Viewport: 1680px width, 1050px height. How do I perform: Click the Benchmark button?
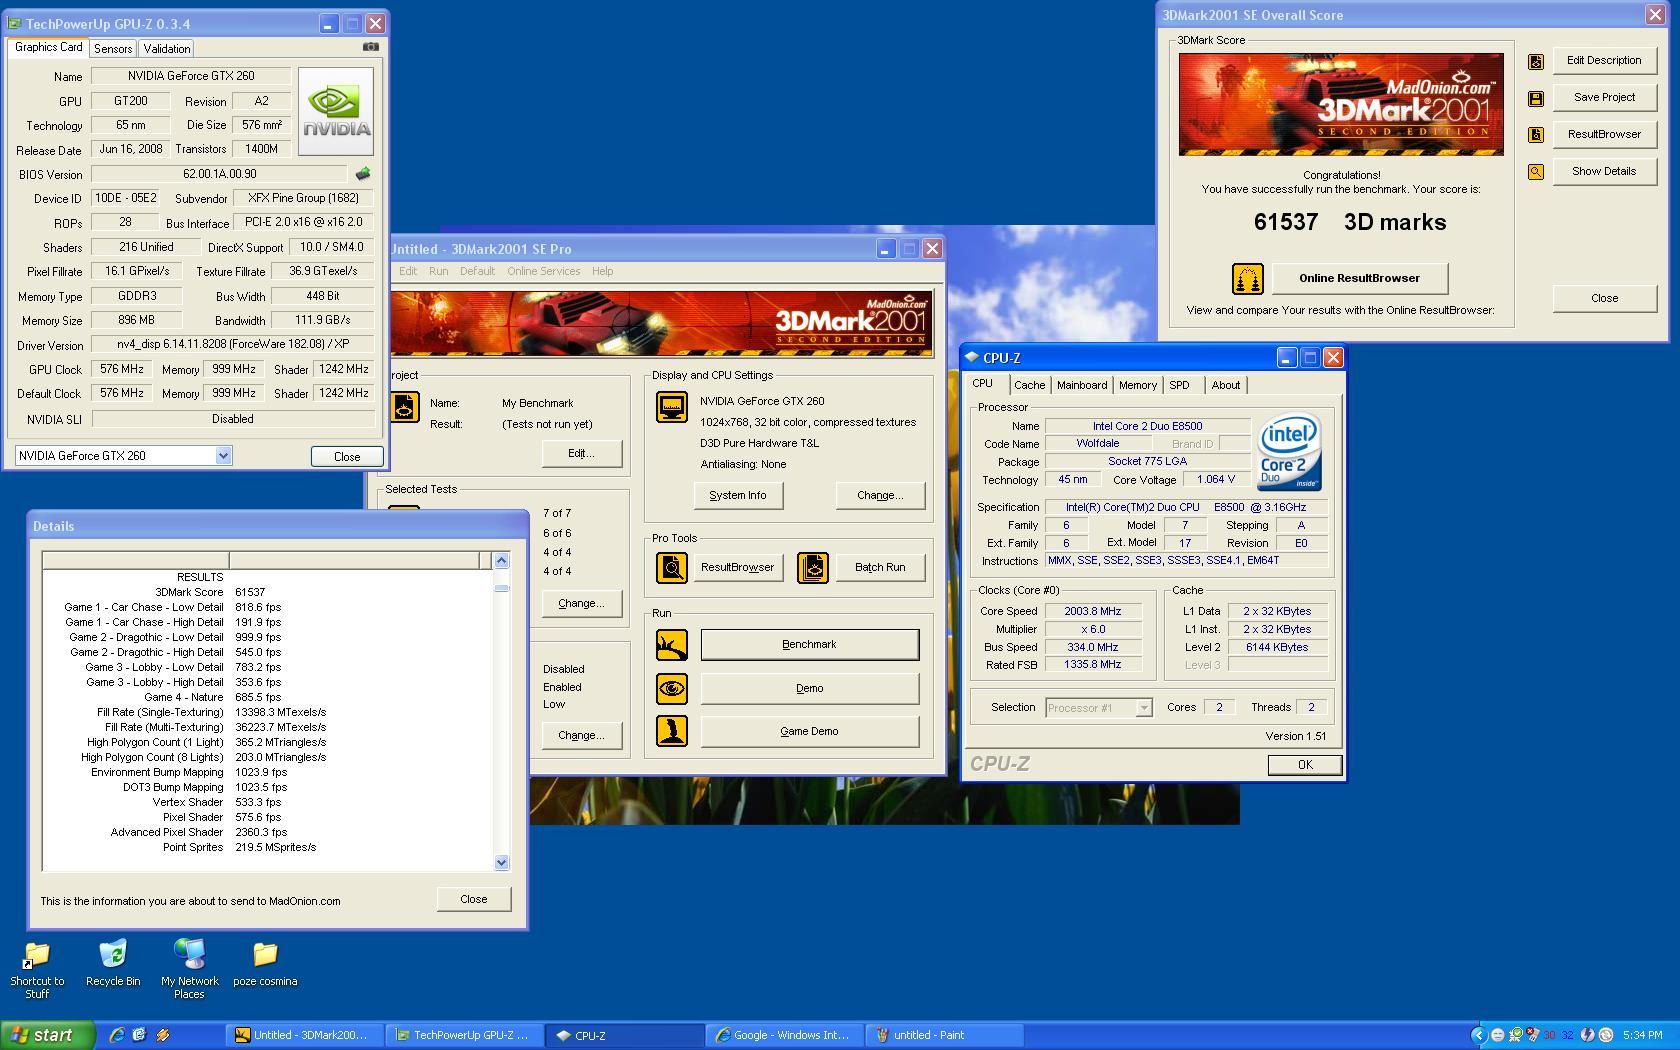pyautogui.click(x=809, y=645)
